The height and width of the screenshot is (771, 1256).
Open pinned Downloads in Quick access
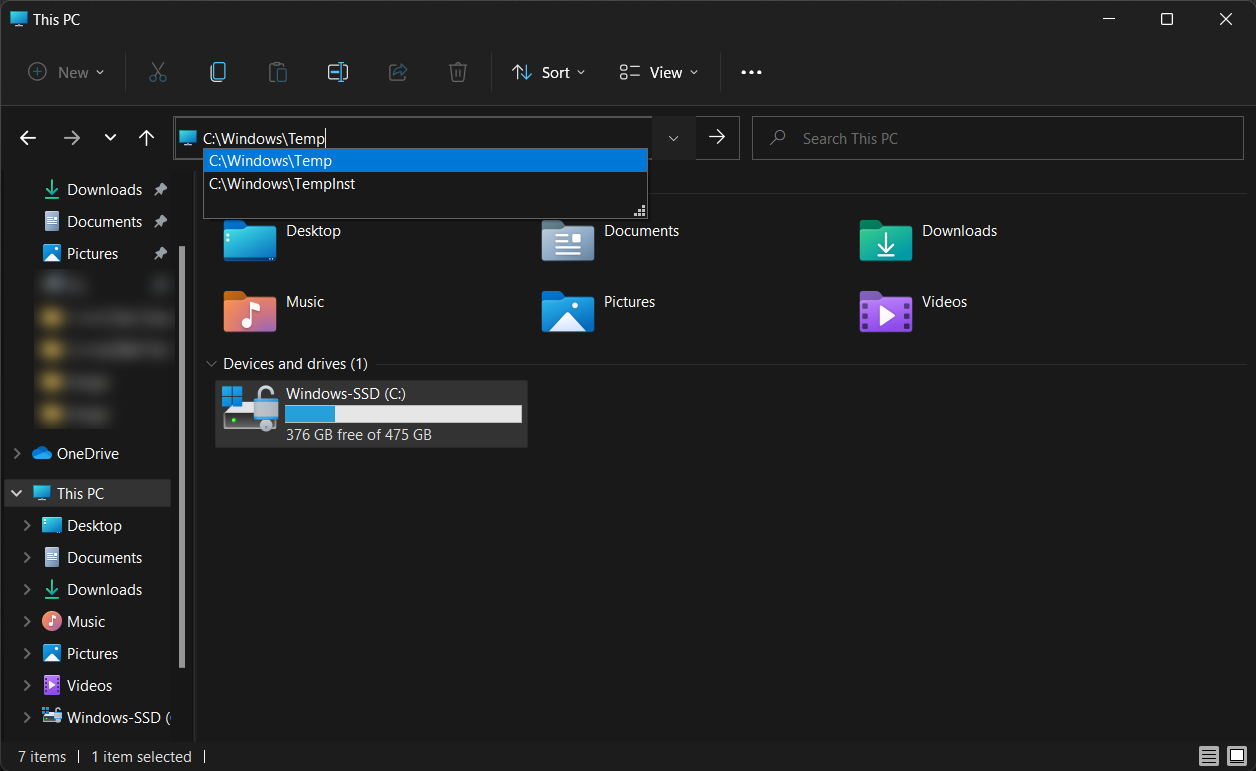(x=104, y=189)
